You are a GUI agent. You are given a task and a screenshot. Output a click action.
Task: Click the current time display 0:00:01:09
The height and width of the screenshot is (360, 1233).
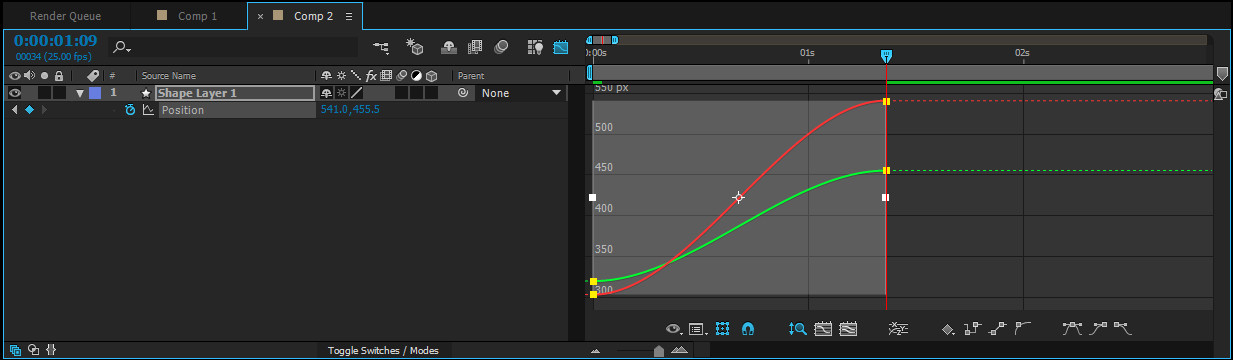[55, 41]
